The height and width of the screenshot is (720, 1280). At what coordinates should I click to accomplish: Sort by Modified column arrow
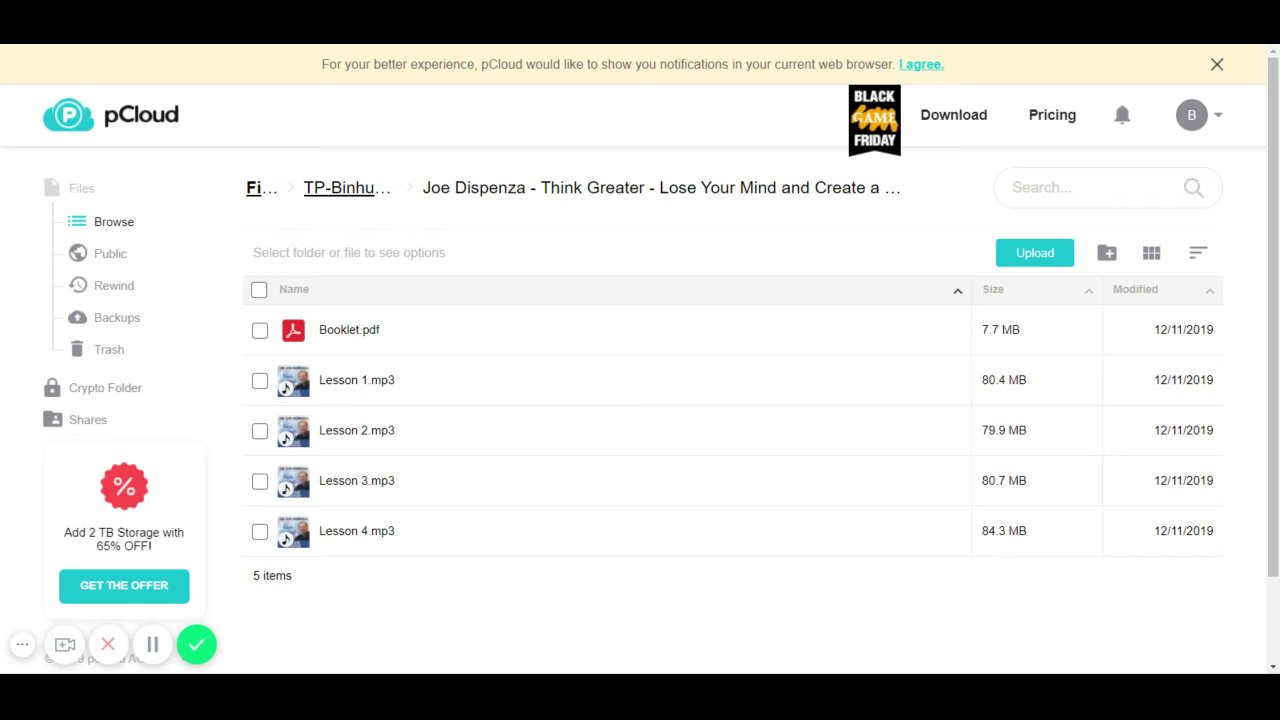coord(1209,291)
